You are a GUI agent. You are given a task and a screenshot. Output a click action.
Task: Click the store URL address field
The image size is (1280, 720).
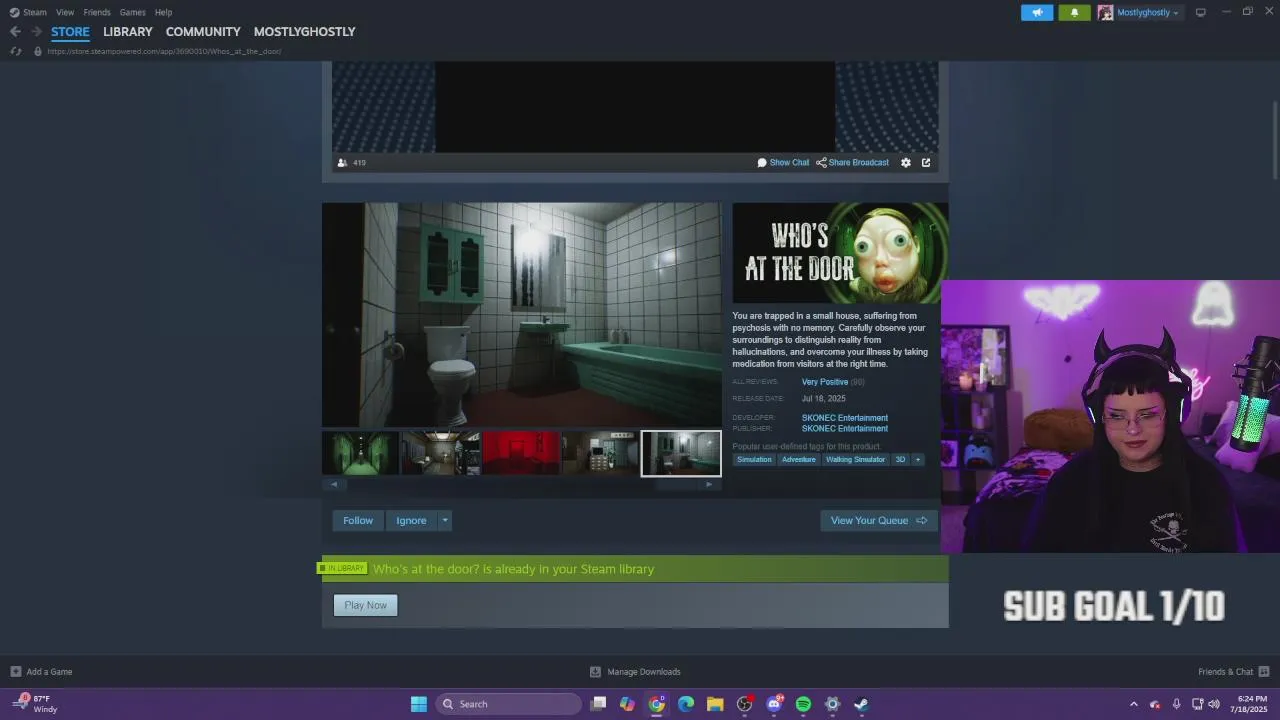[164, 51]
